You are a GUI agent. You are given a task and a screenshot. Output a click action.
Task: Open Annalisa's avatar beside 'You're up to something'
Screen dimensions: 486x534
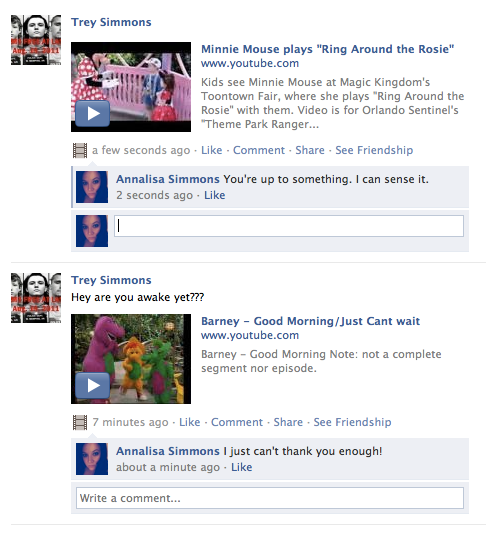[92, 187]
